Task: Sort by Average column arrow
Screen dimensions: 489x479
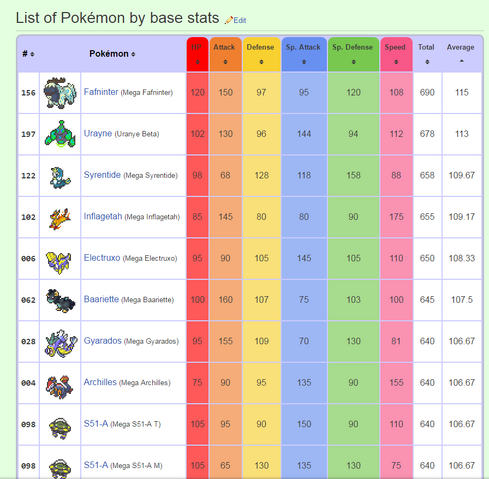Action: (462, 61)
